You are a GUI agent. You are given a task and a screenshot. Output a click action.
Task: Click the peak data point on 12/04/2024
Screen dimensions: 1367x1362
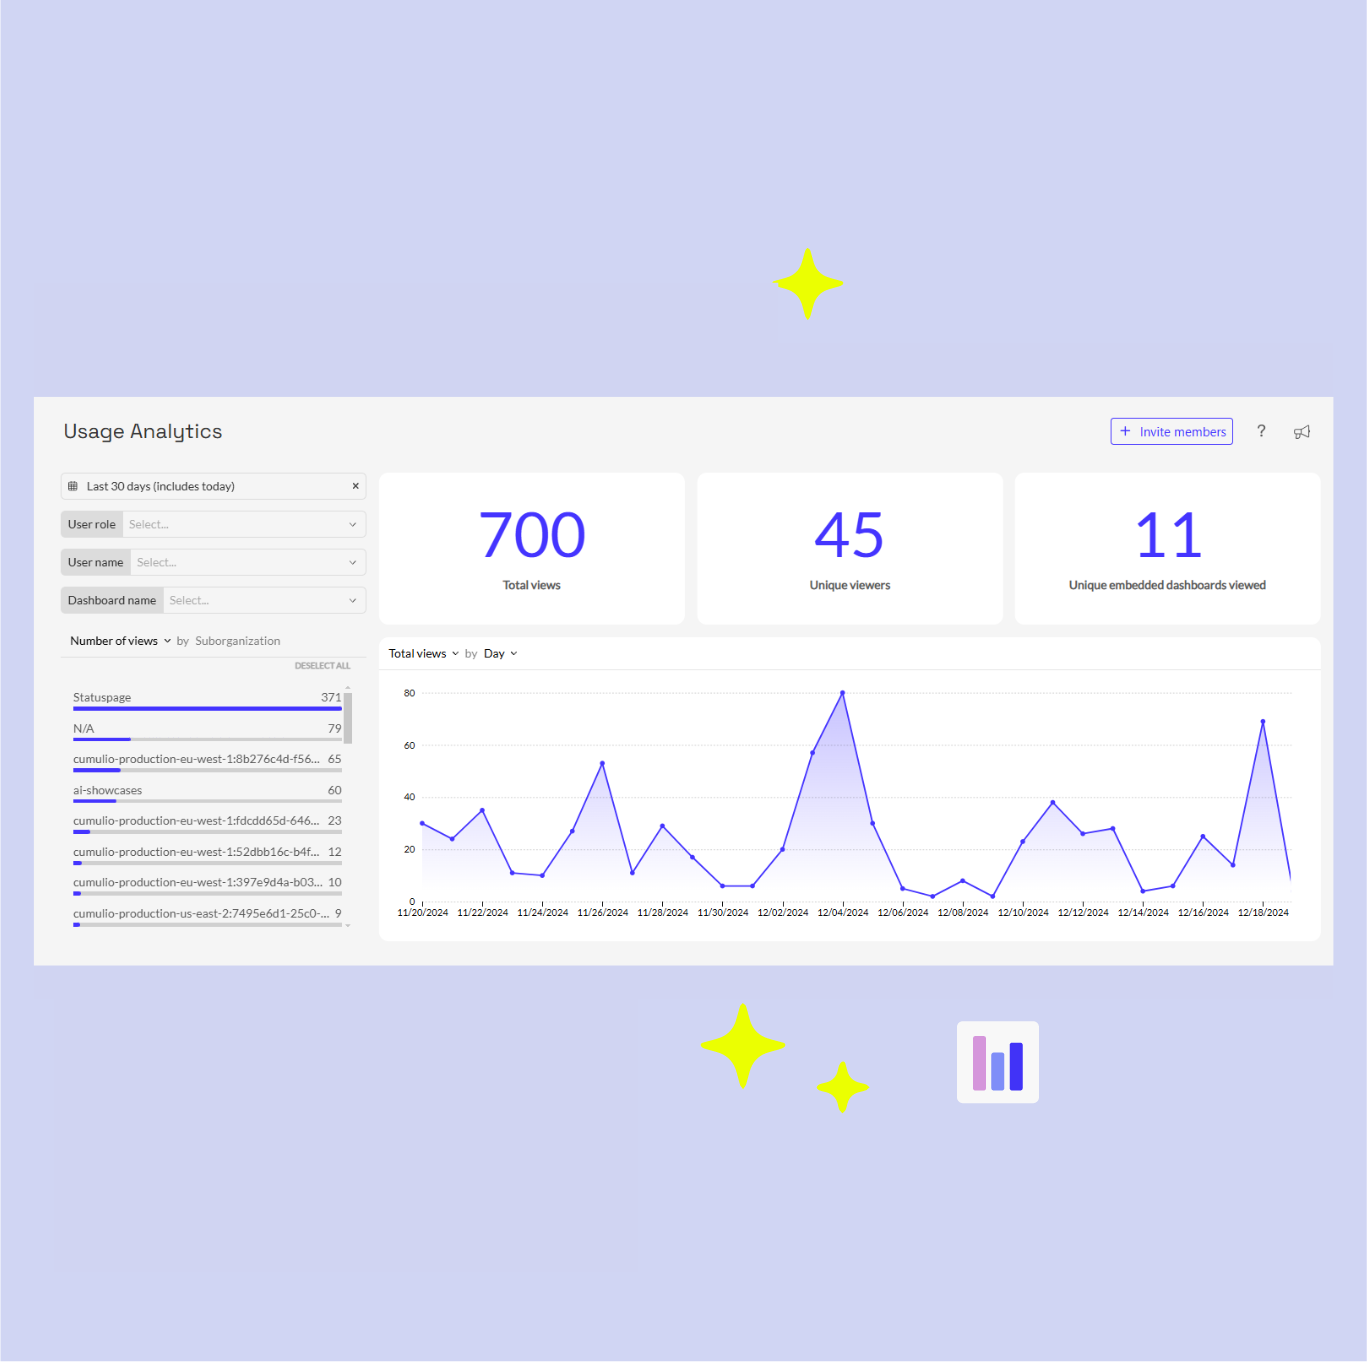(843, 692)
